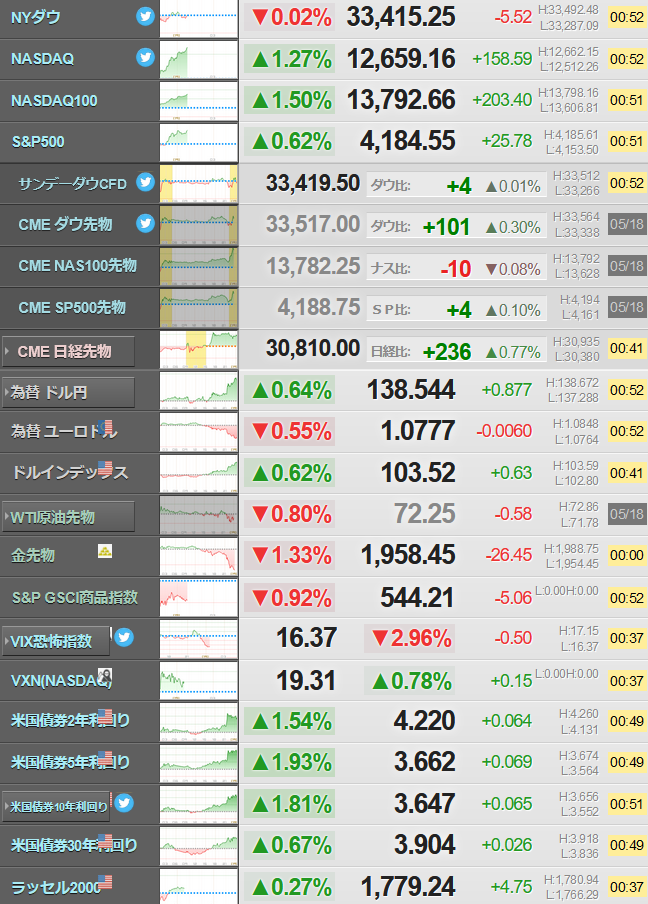Click サンデーダウCFD price 33,419.50
This screenshot has width=648, height=904.
[313, 183]
